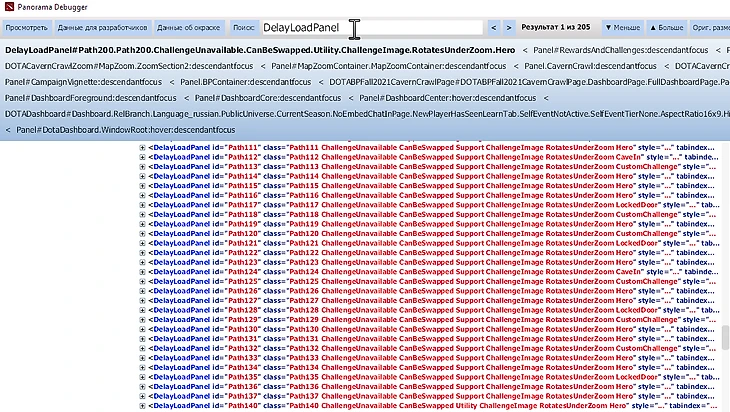Expand the Path123 DelayLoadPanel node
Viewport: 730px width, 412px height.
pos(142,262)
